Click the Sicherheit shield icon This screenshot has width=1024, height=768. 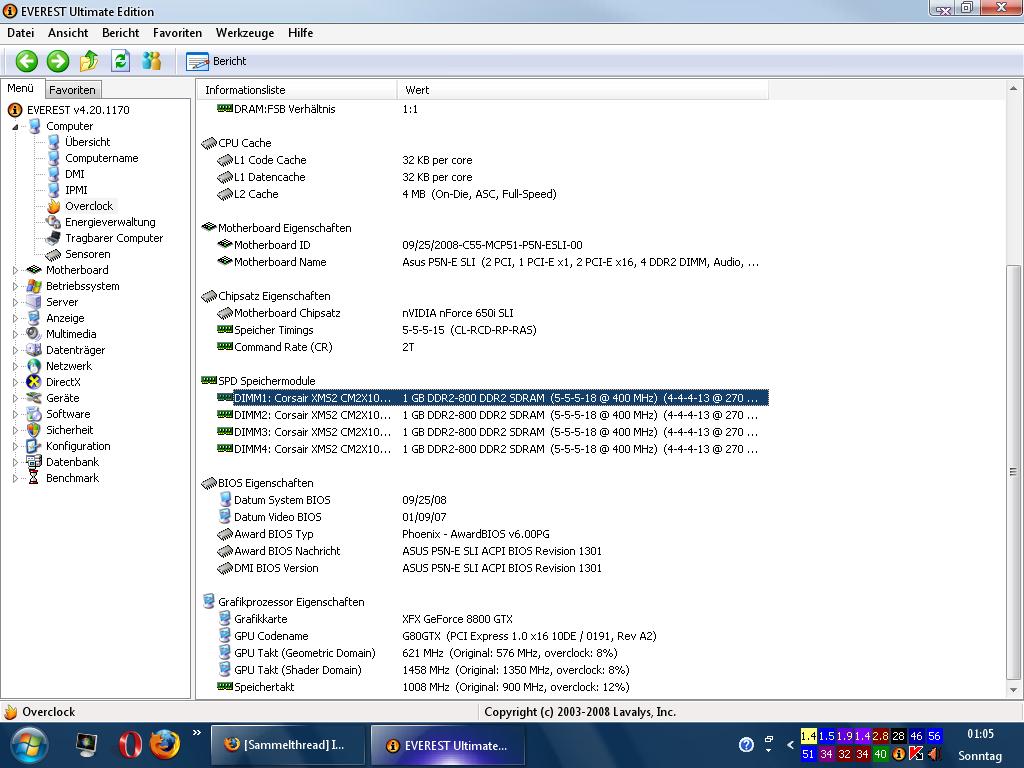(33, 430)
